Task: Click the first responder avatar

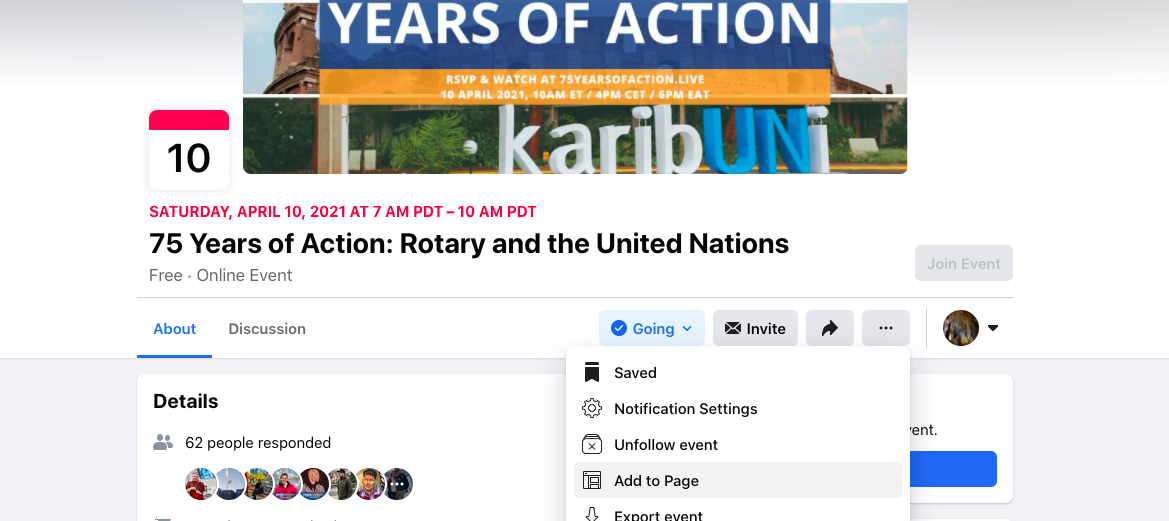Action: [x=201, y=484]
